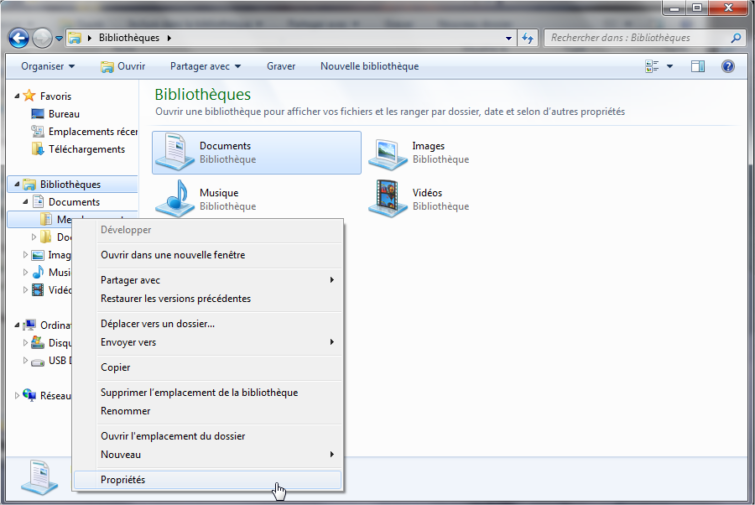
Task: Choose Ouvrir l'emplacement du dossier
Action: [x=207, y=436]
